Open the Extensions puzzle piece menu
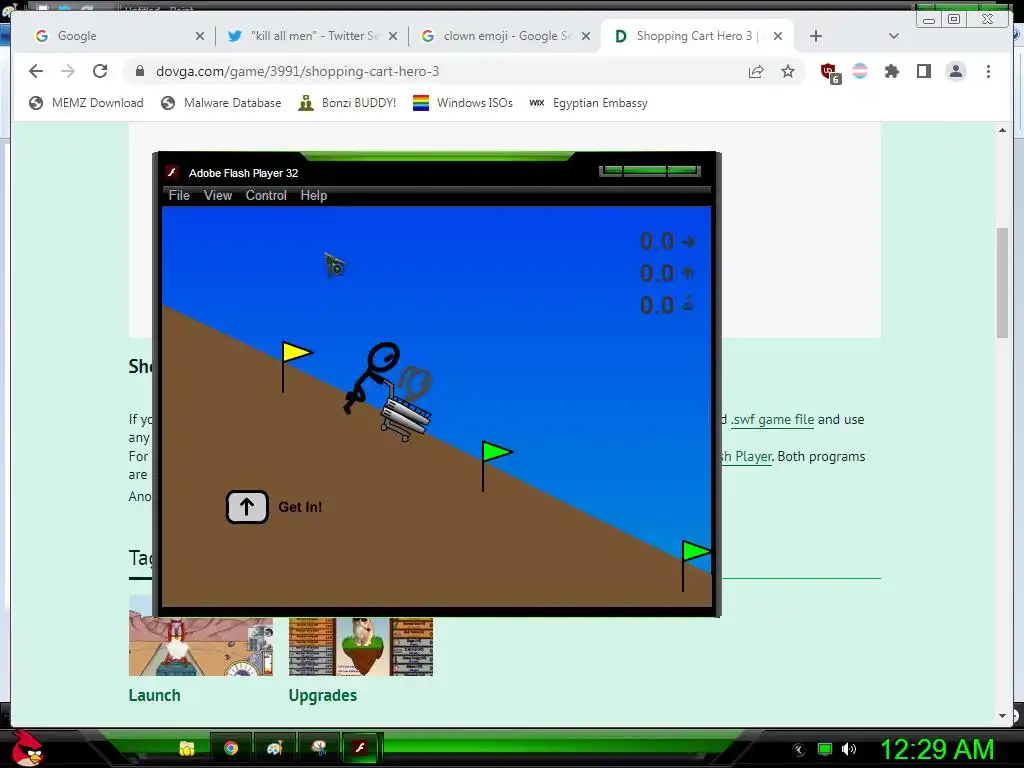This screenshot has width=1024, height=768. [891, 71]
